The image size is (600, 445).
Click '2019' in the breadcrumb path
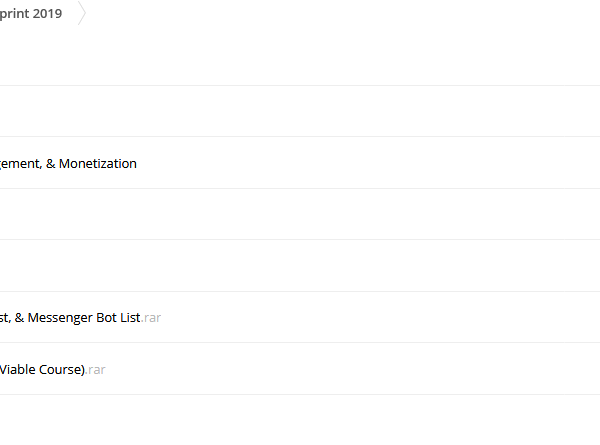(47, 13)
